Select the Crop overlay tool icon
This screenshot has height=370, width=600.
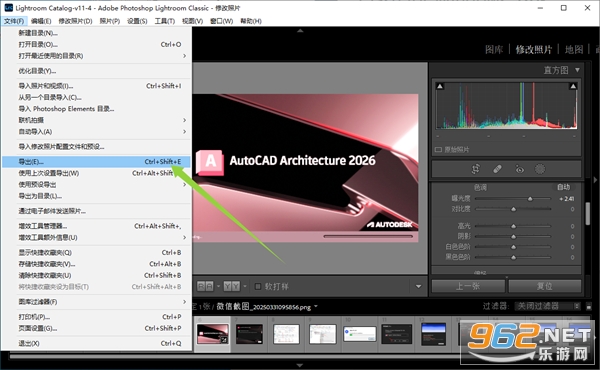(x=476, y=169)
